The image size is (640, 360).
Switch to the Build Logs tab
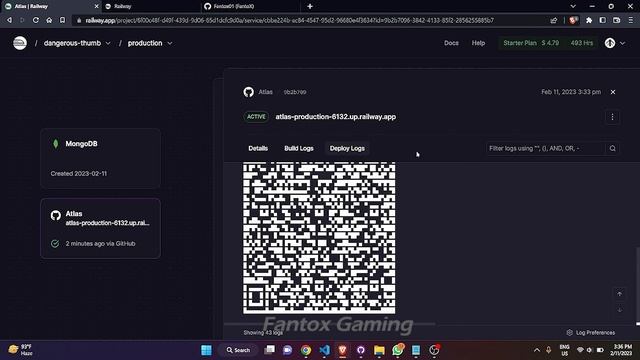click(299, 149)
